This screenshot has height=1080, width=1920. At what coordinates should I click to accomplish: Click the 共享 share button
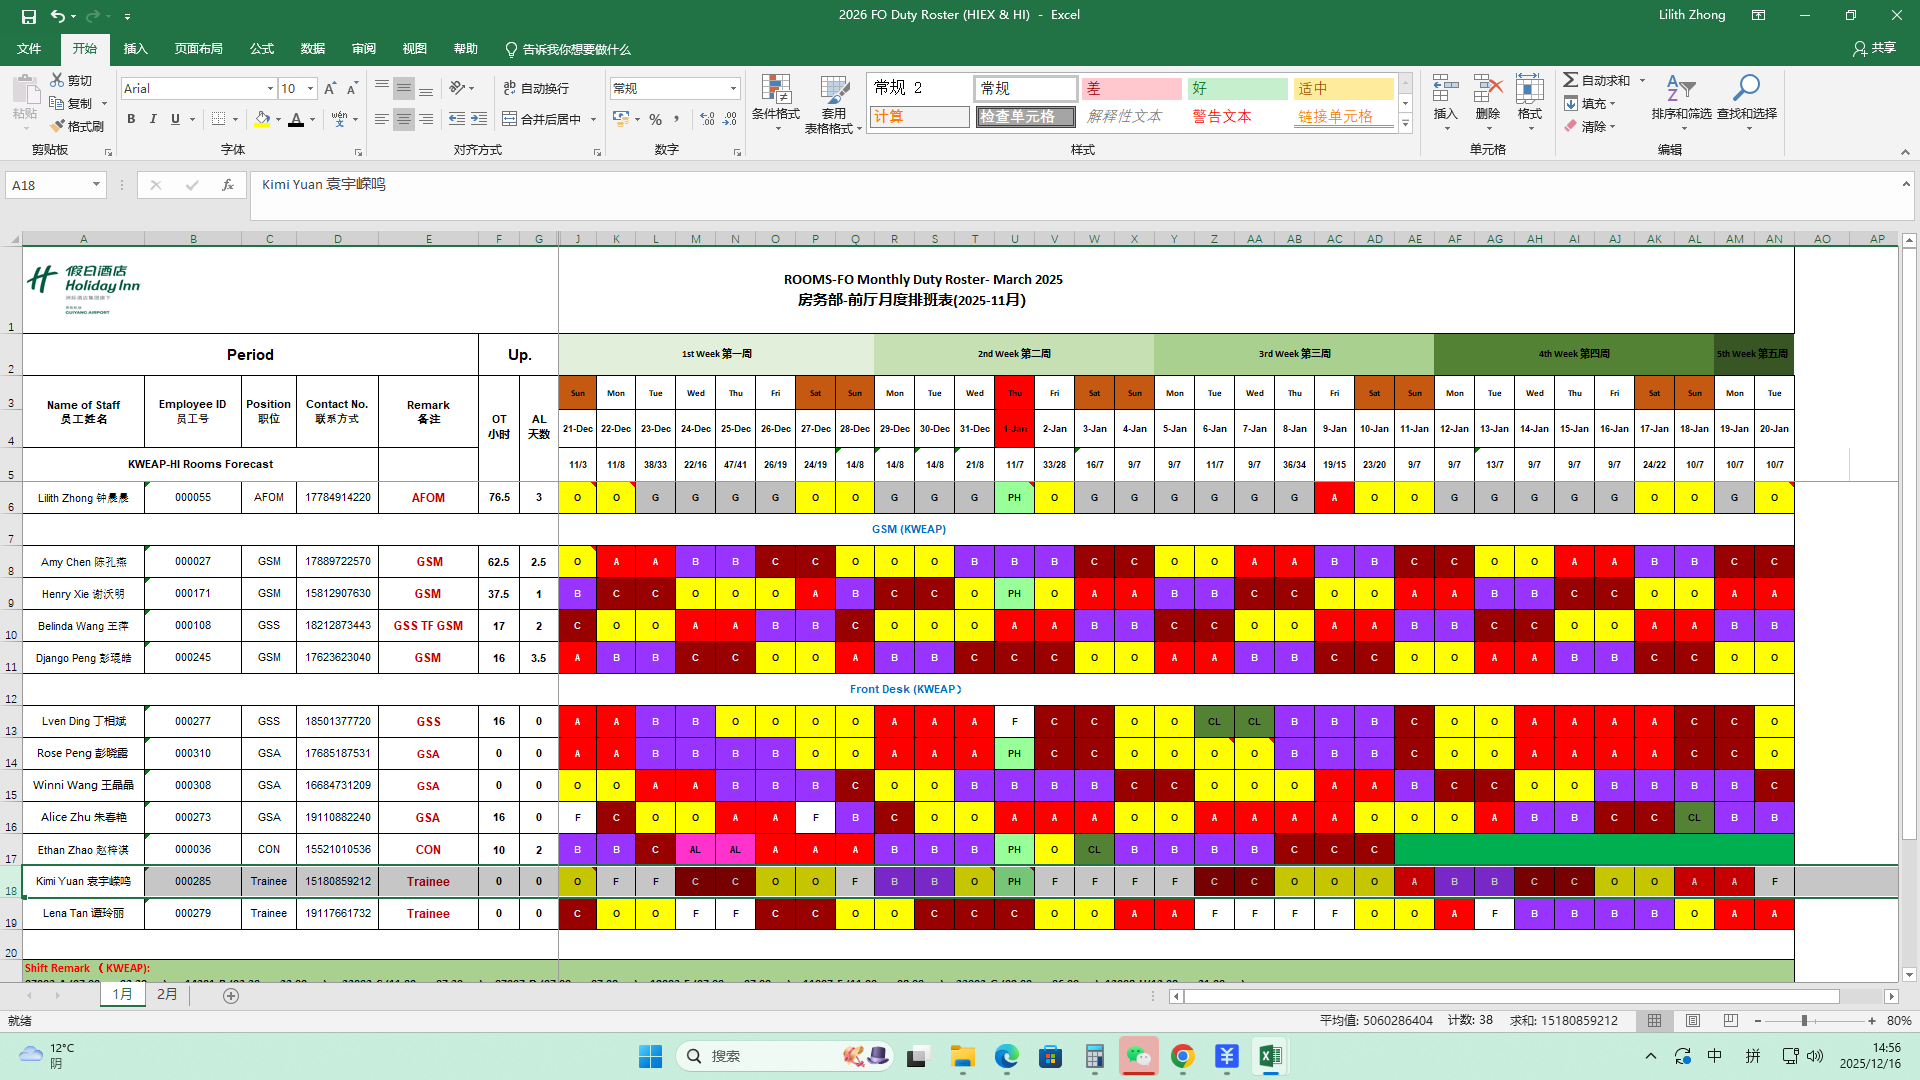tap(1874, 48)
